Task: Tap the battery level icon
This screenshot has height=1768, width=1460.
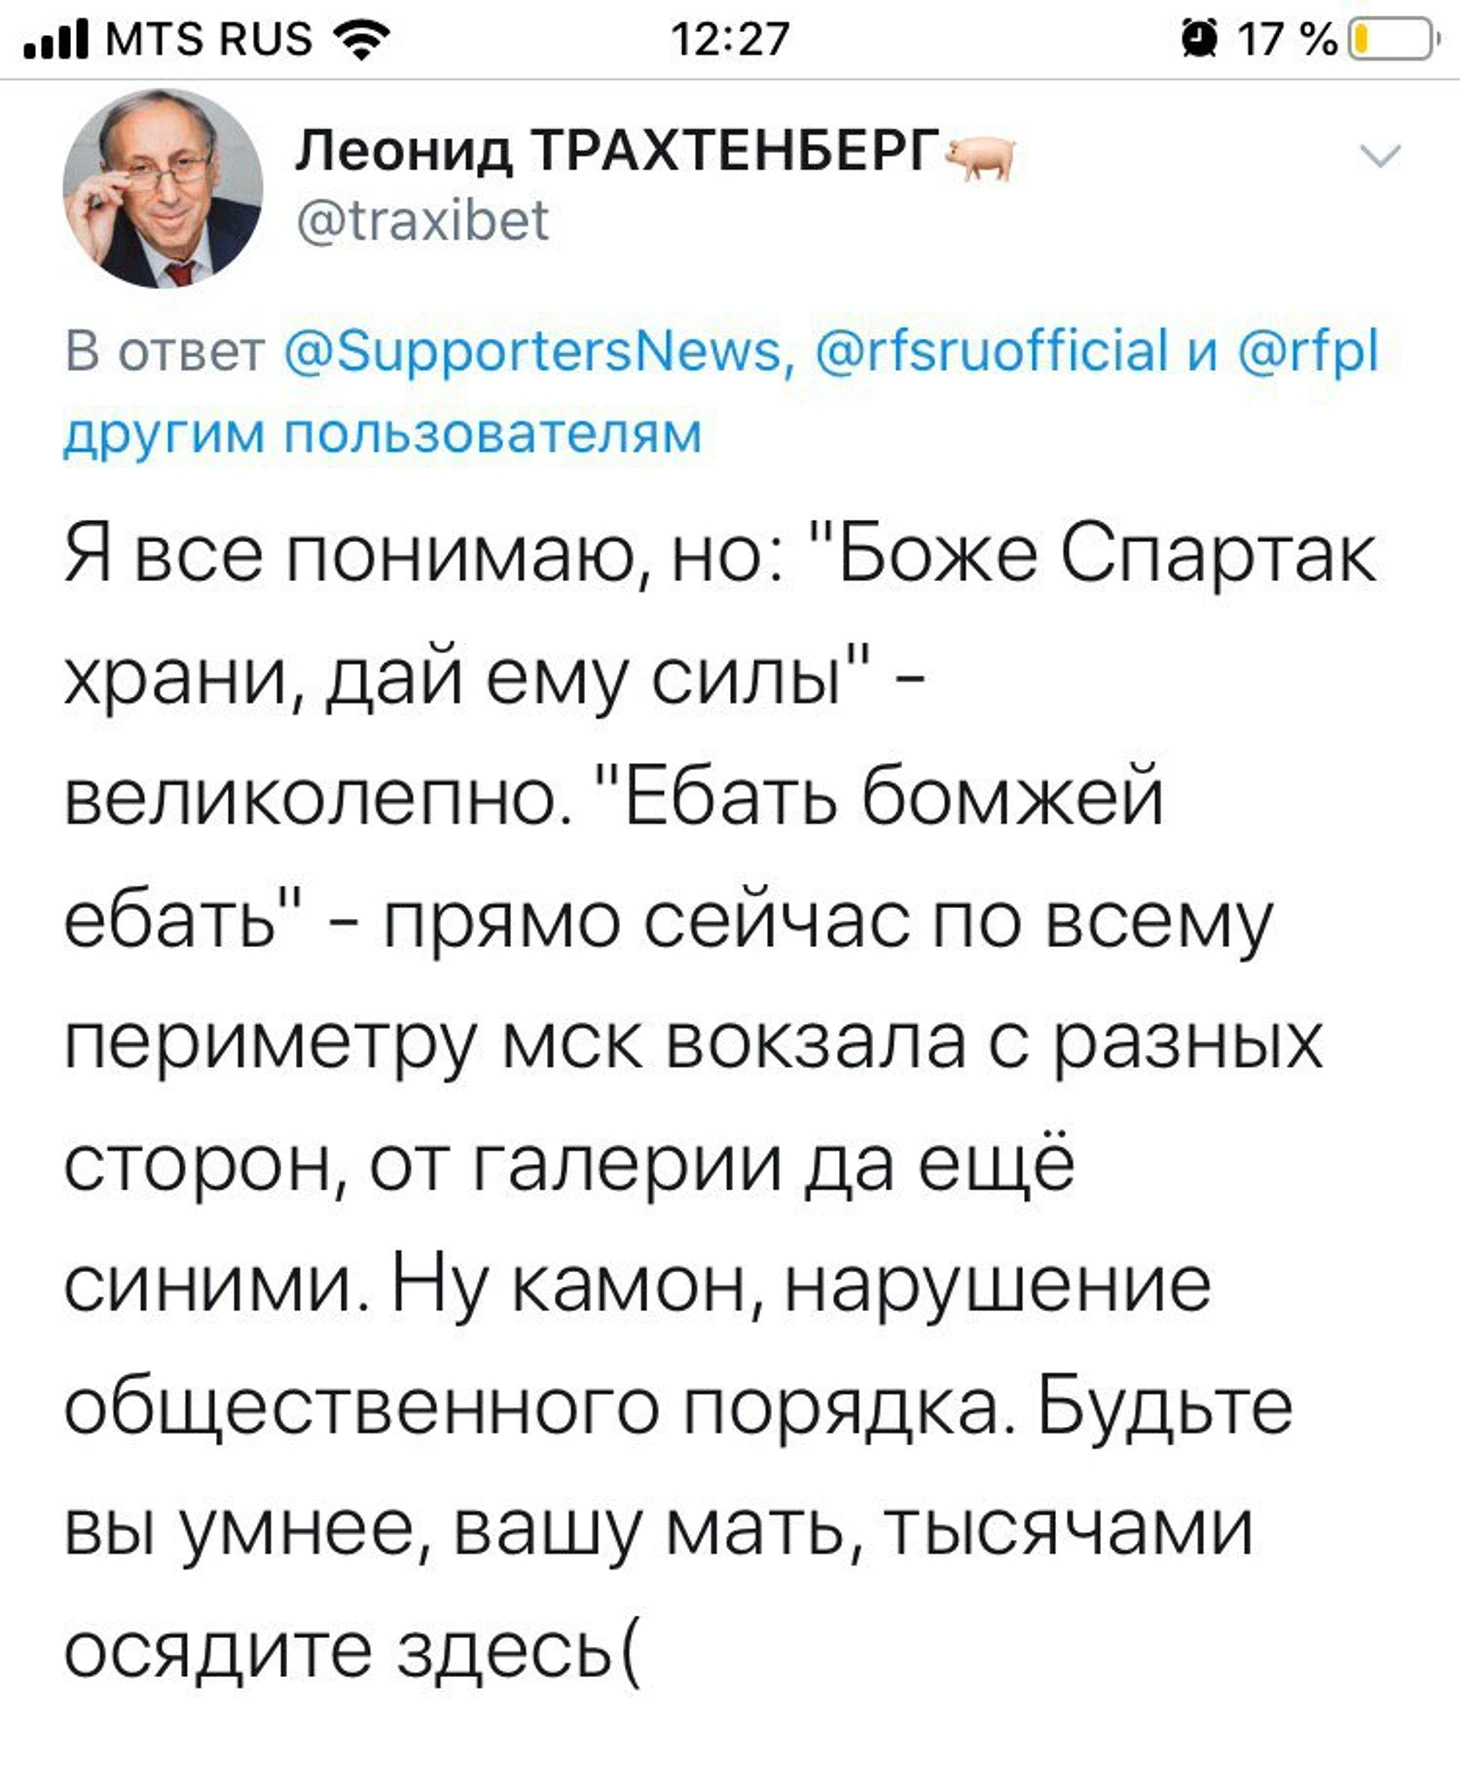Action: pos(1394,40)
